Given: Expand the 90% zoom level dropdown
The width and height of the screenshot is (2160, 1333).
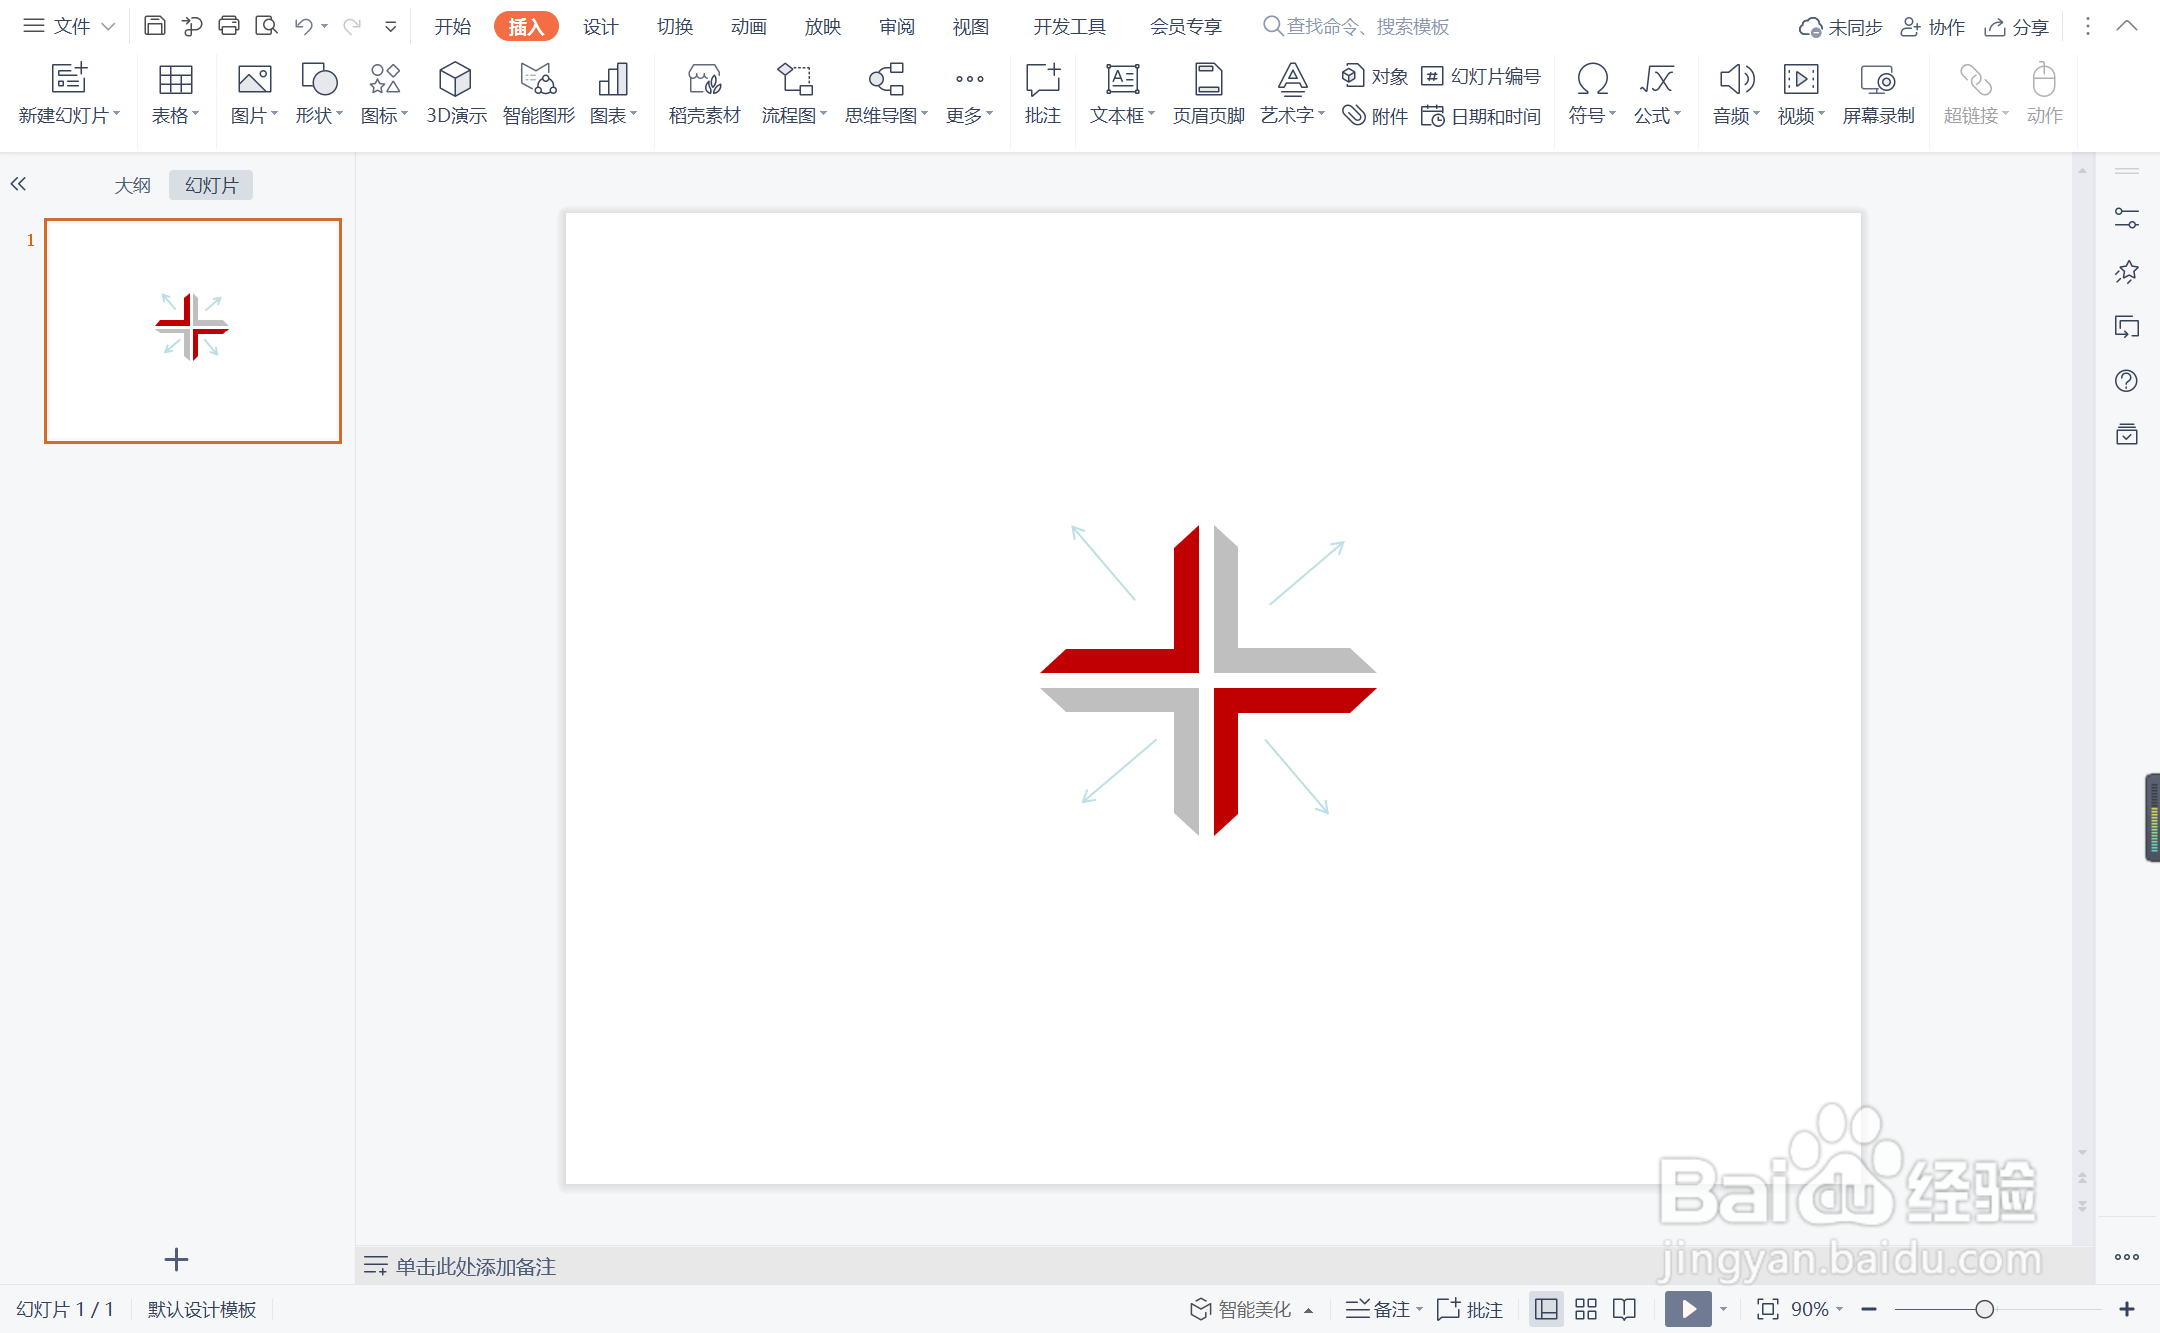Looking at the screenshot, I should point(1817,1309).
